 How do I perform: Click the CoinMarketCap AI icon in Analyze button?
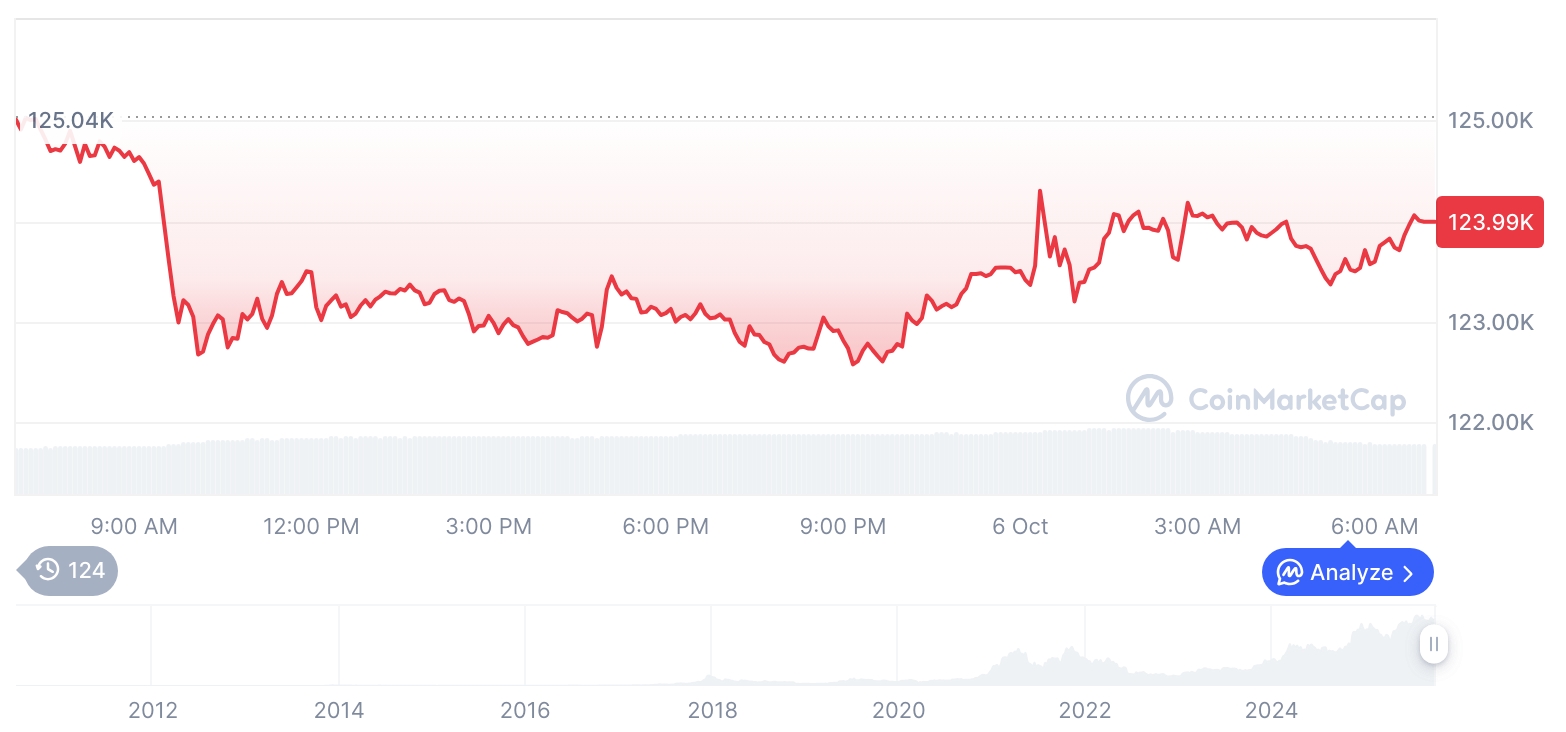tap(1290, 573)
